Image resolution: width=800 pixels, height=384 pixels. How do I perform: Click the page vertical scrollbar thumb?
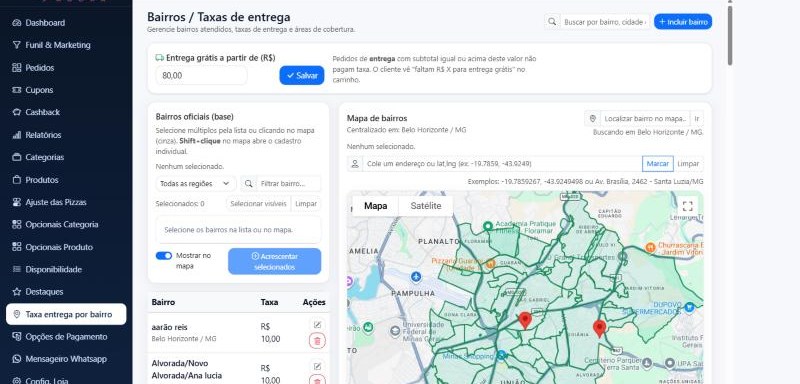730,35
